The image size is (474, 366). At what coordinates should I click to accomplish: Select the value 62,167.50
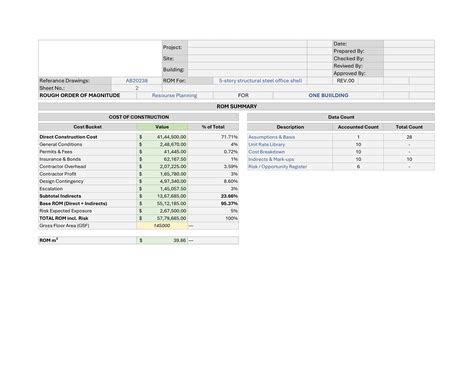pyautogui.click(x=162, y=159)
